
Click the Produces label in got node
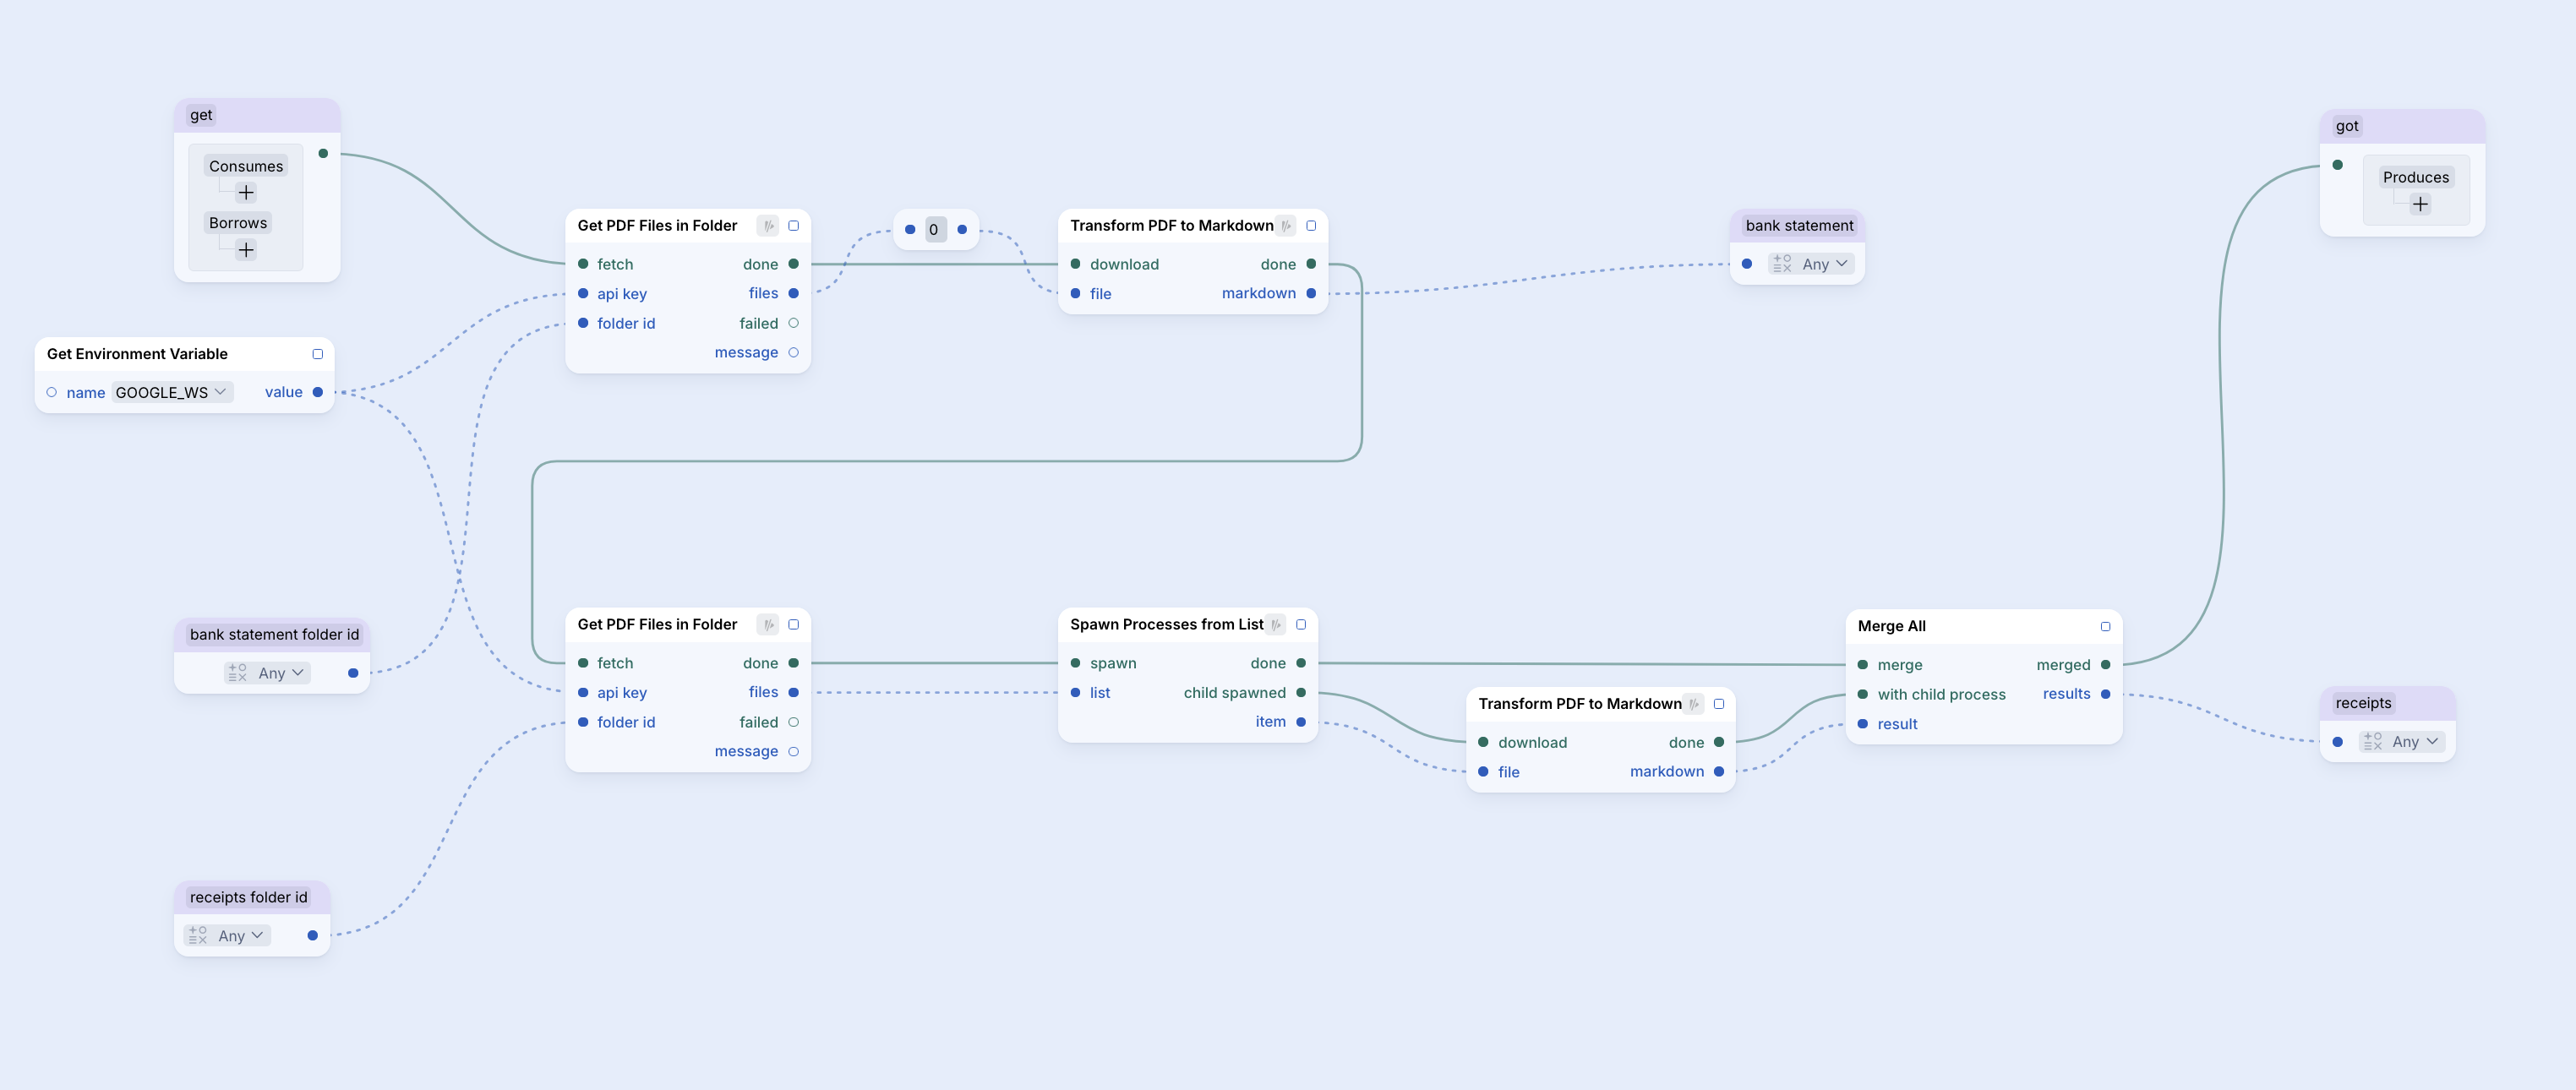pos(2416,178)
